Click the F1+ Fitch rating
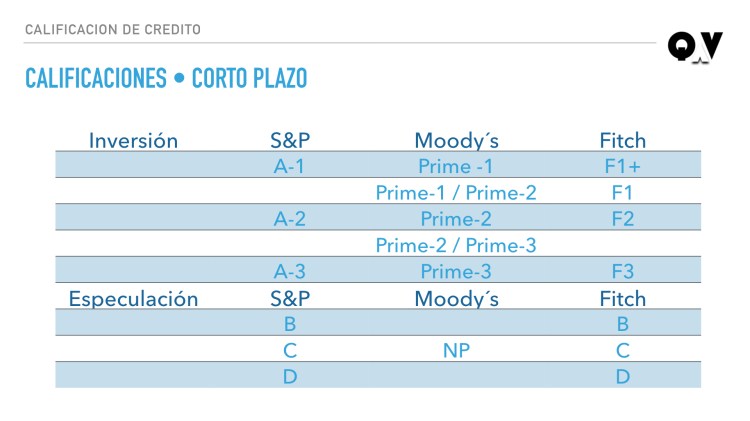The height and width of the screenshot is (421, 750). click(622, 167)
